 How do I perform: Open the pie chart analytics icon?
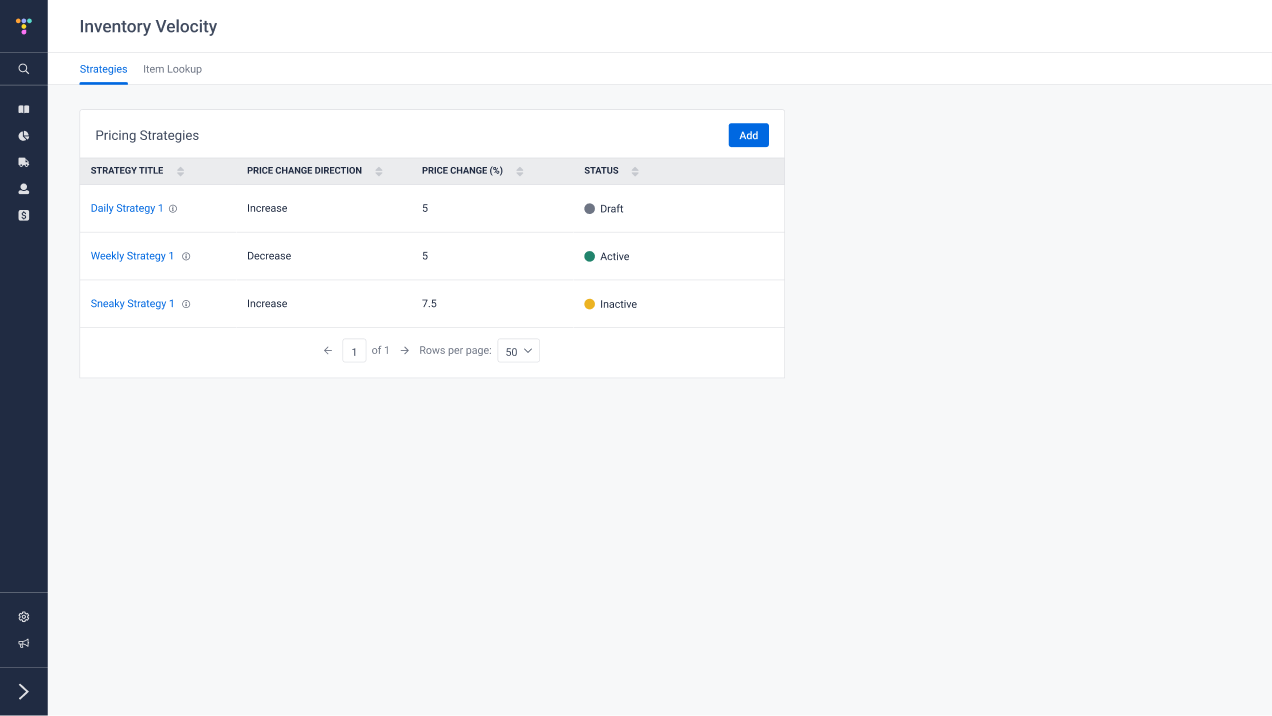[x=24, y=136]
